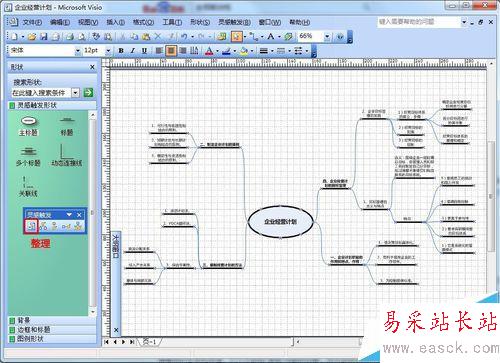Open the 文件(F) menu

pos(32,22)
